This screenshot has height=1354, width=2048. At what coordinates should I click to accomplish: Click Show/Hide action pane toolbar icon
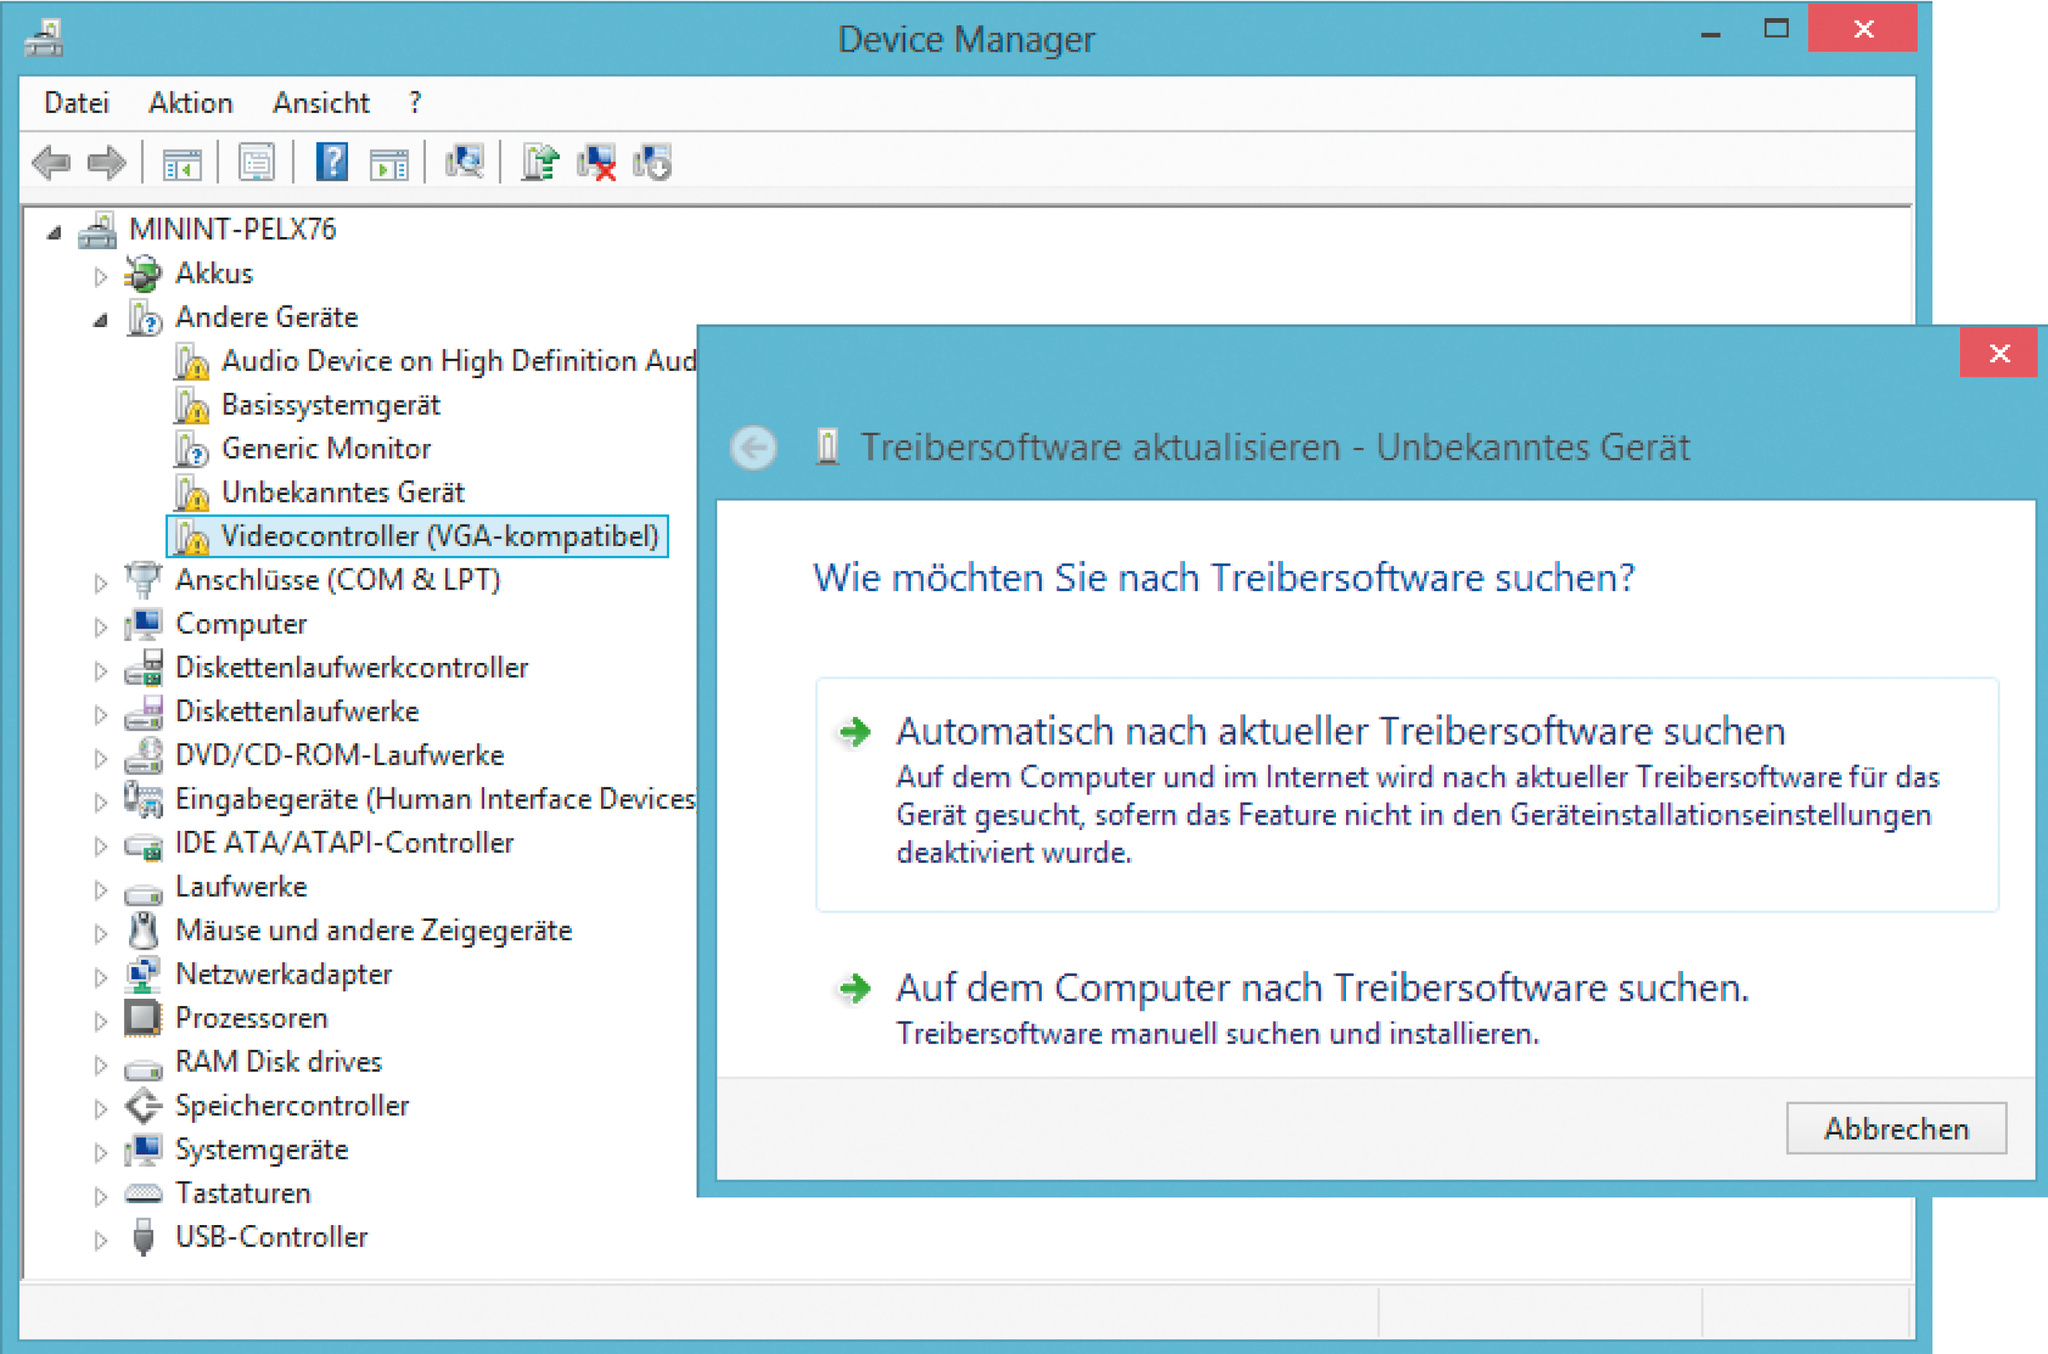(389, 162)
